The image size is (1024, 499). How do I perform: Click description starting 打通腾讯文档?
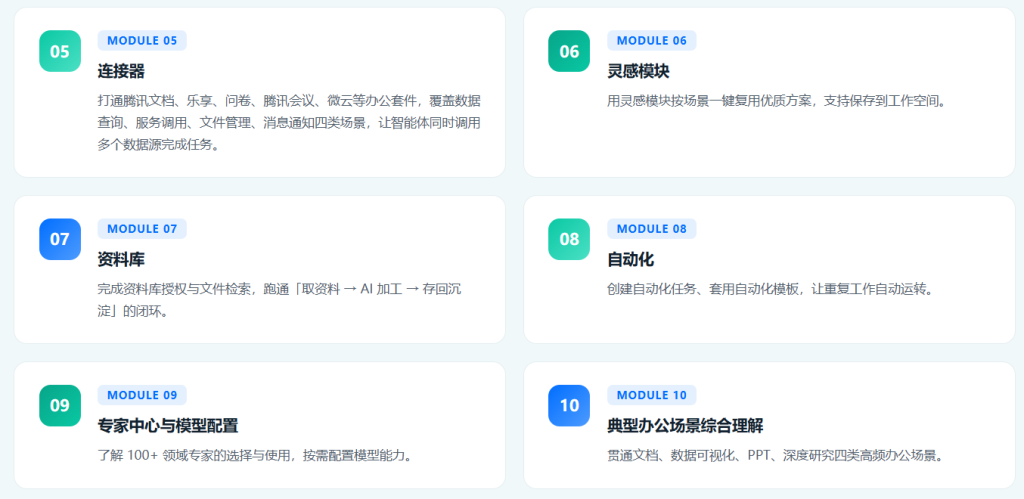290,123
